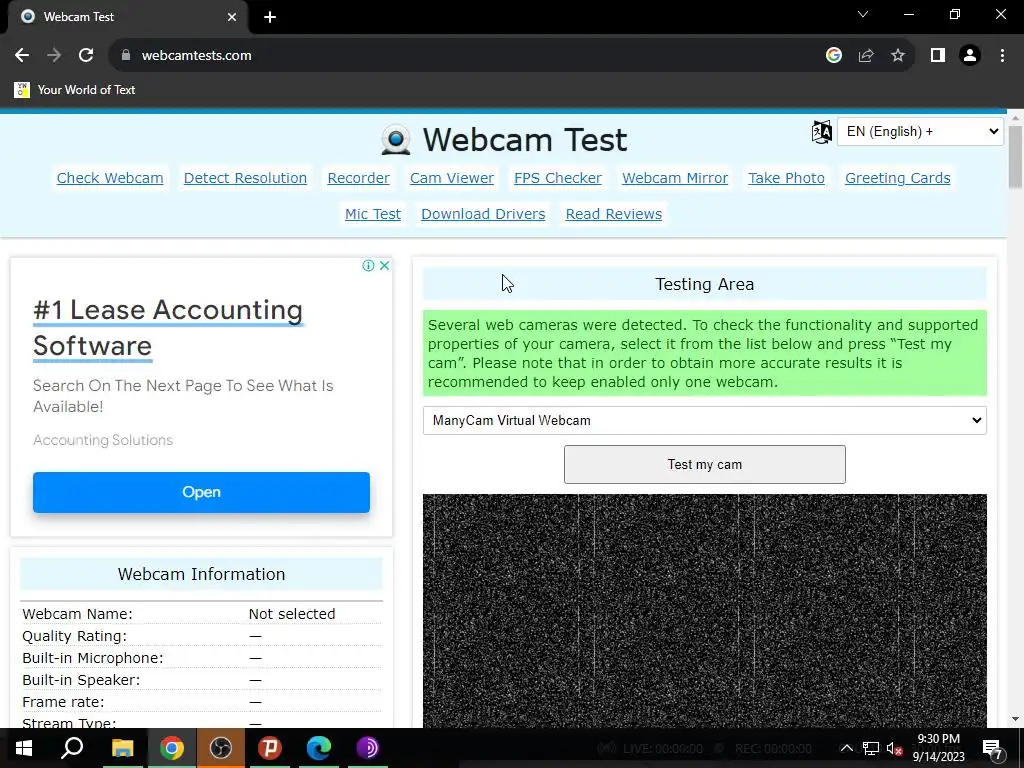Viewport: 1024px width, 768px height.
Task: Open File Explorer from taskbar
Action: pyautogui.click(x=122, y=748)
